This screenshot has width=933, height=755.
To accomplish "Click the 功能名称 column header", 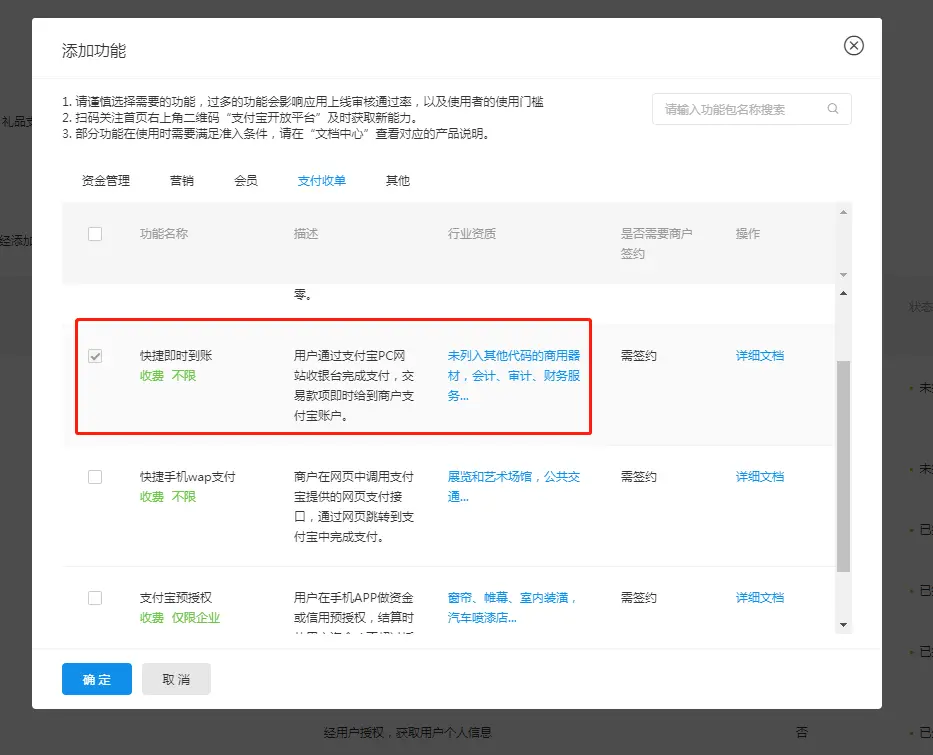I will [x=164, y=234].
